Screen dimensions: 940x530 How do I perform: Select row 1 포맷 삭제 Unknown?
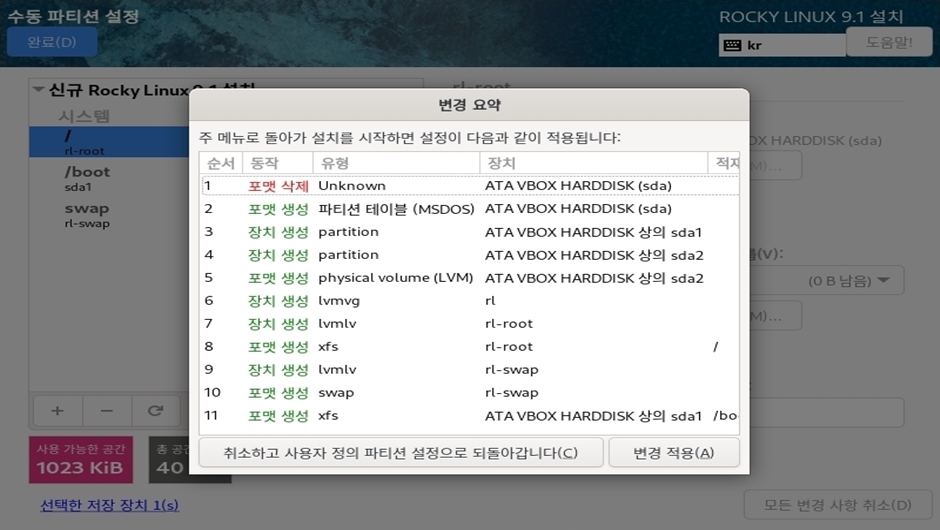(469, 186)
